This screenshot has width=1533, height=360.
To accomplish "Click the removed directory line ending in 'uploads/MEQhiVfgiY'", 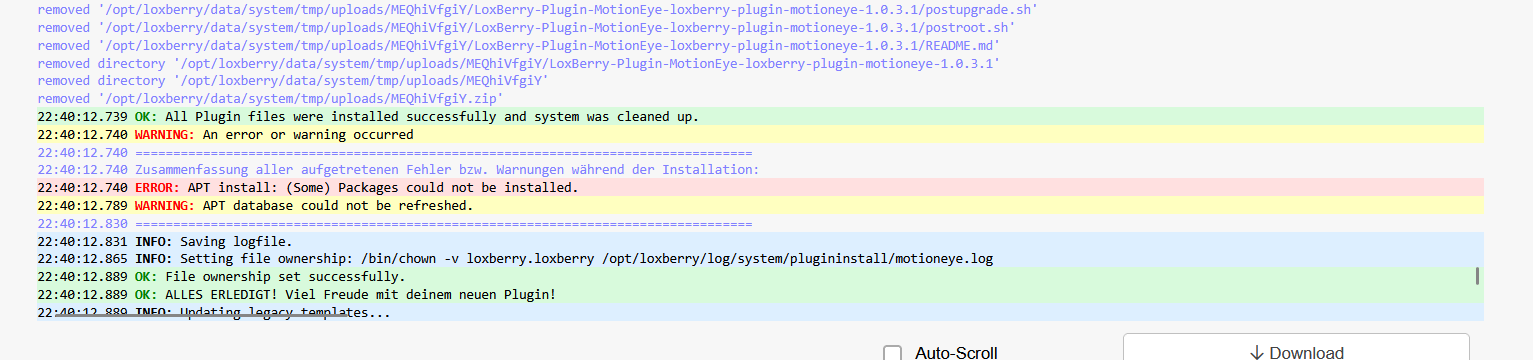I will [x=293, y=81].
